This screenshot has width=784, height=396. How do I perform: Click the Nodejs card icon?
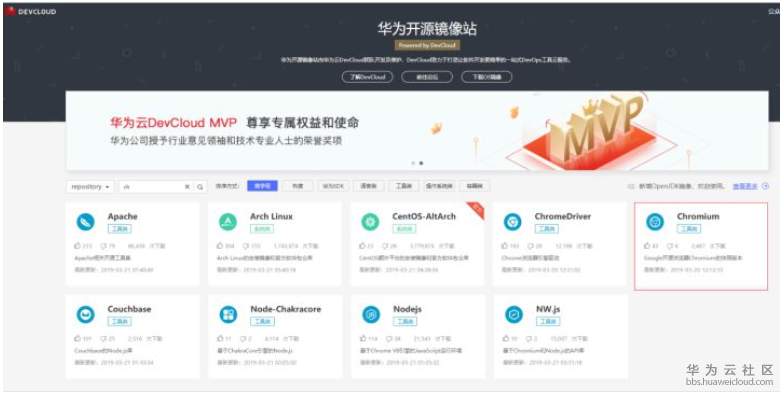371,314
